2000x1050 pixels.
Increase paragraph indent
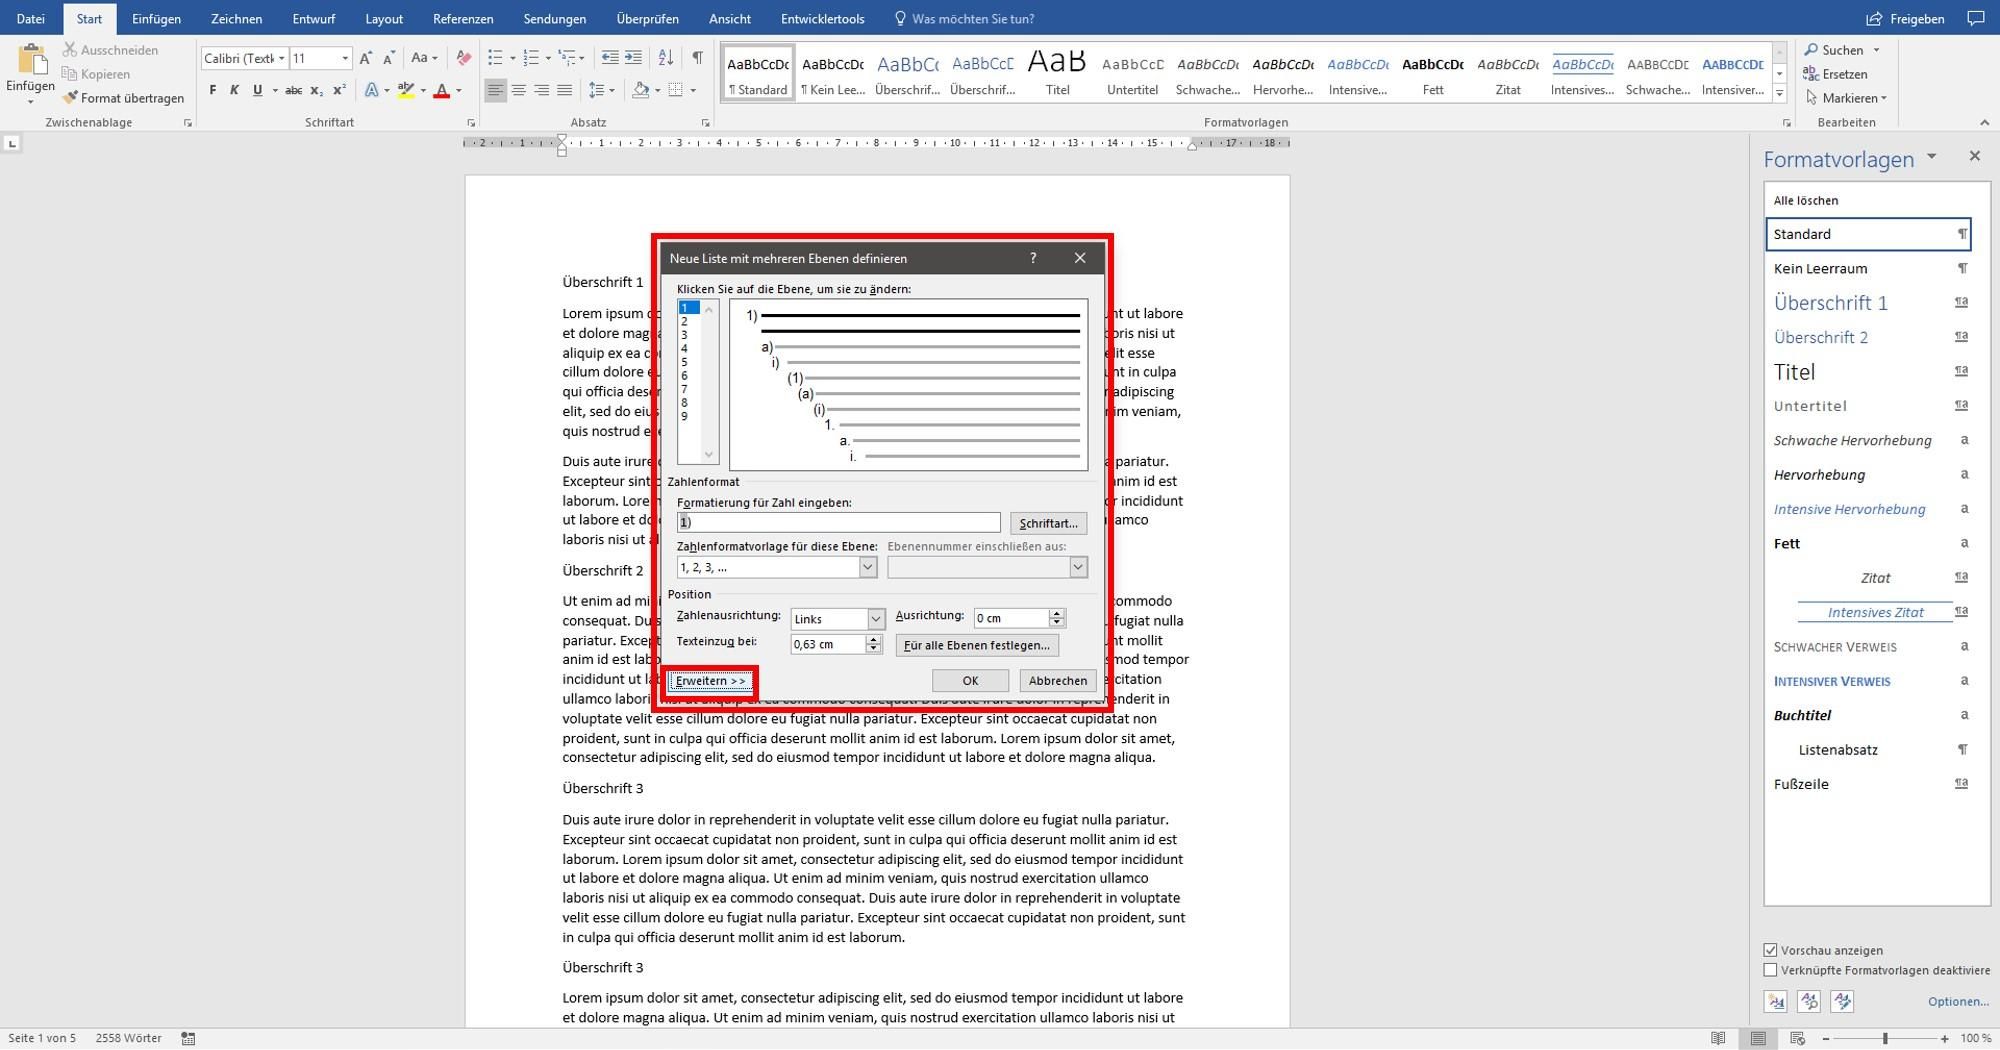pyautogui.click(x=633, y=58)
